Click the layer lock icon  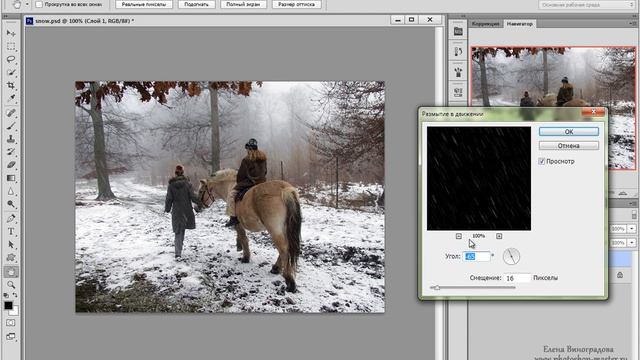[620, 275]
